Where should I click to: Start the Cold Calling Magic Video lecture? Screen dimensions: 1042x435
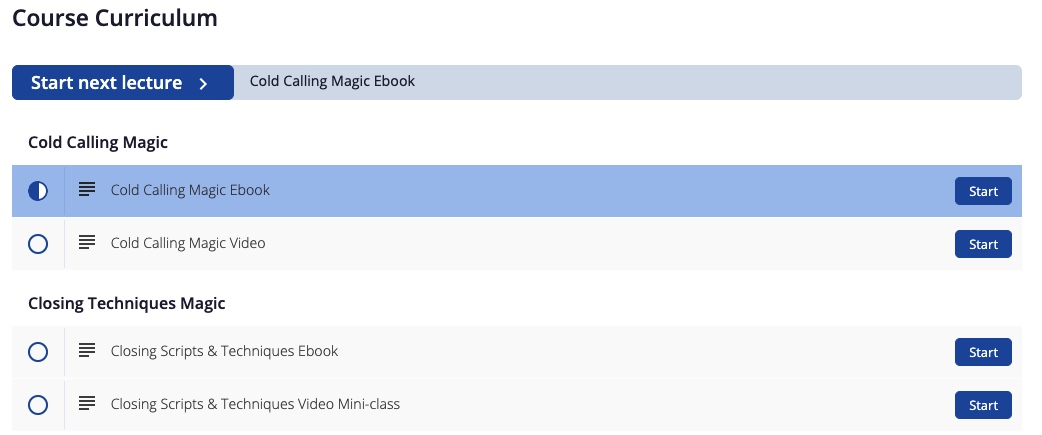pyautogui.click(x=983, y=244)
